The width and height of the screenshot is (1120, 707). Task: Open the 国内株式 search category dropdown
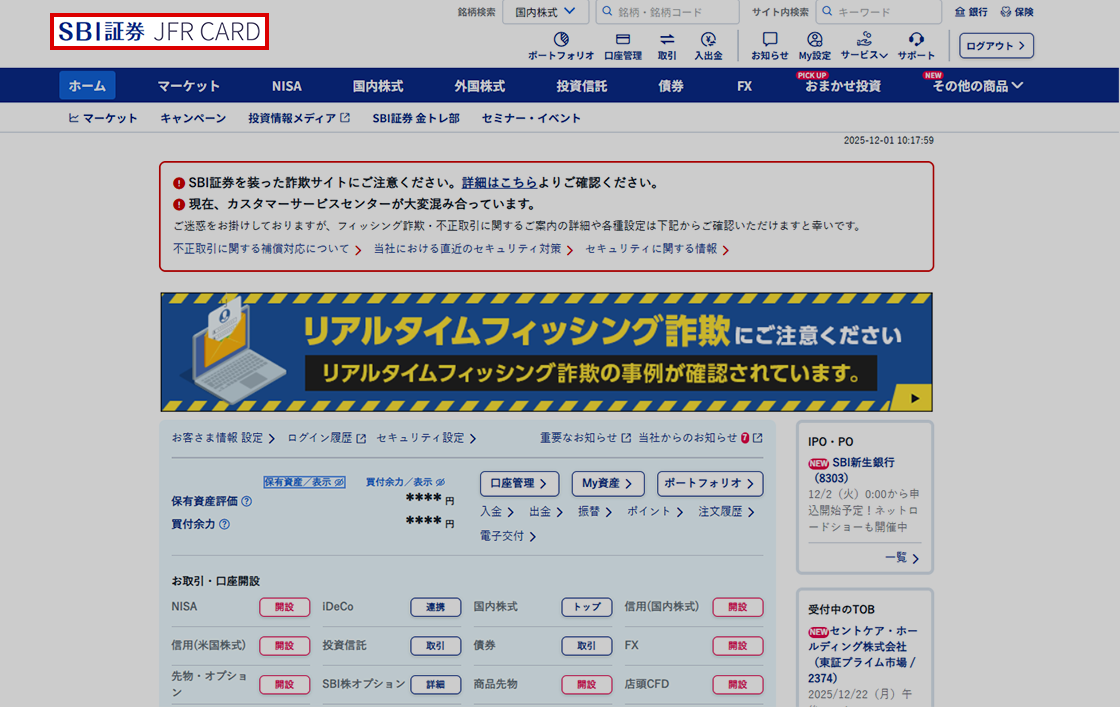[545, 11]
